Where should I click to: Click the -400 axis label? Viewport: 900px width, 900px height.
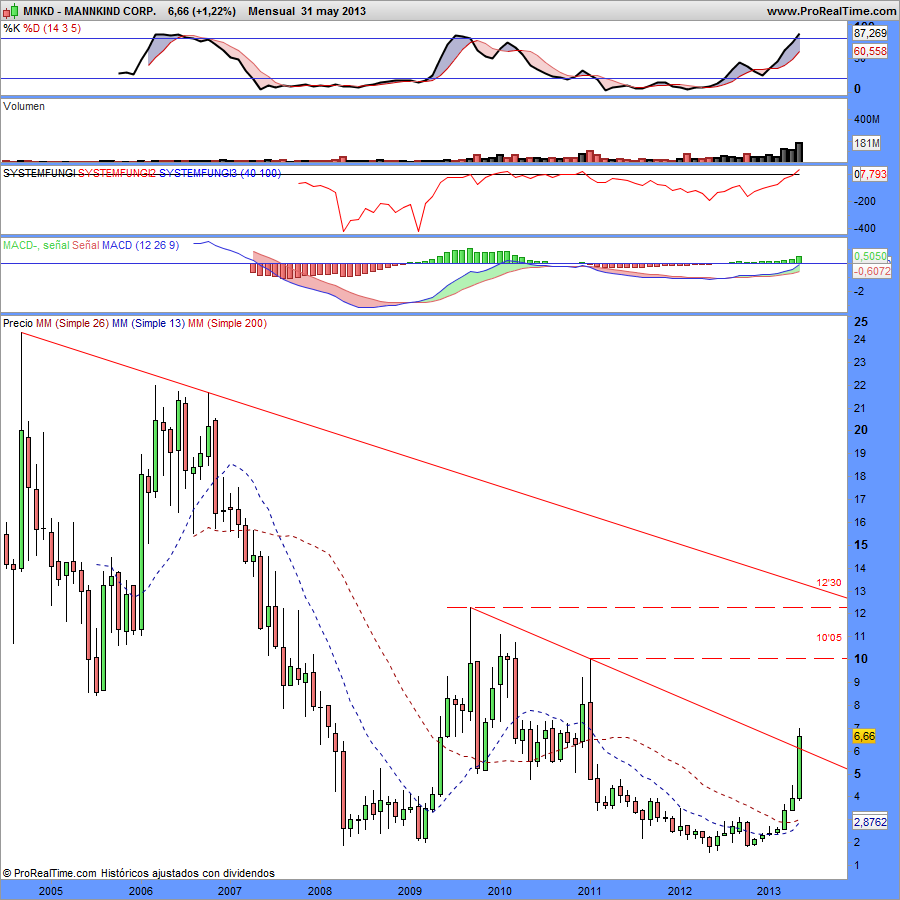pyautogui.click(x=865, y=228)
